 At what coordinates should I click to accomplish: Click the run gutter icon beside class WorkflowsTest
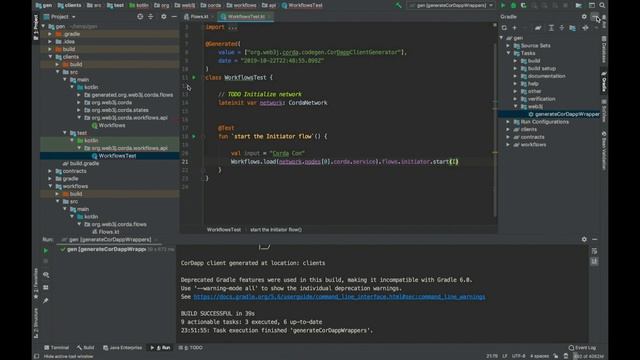(194, 77)
